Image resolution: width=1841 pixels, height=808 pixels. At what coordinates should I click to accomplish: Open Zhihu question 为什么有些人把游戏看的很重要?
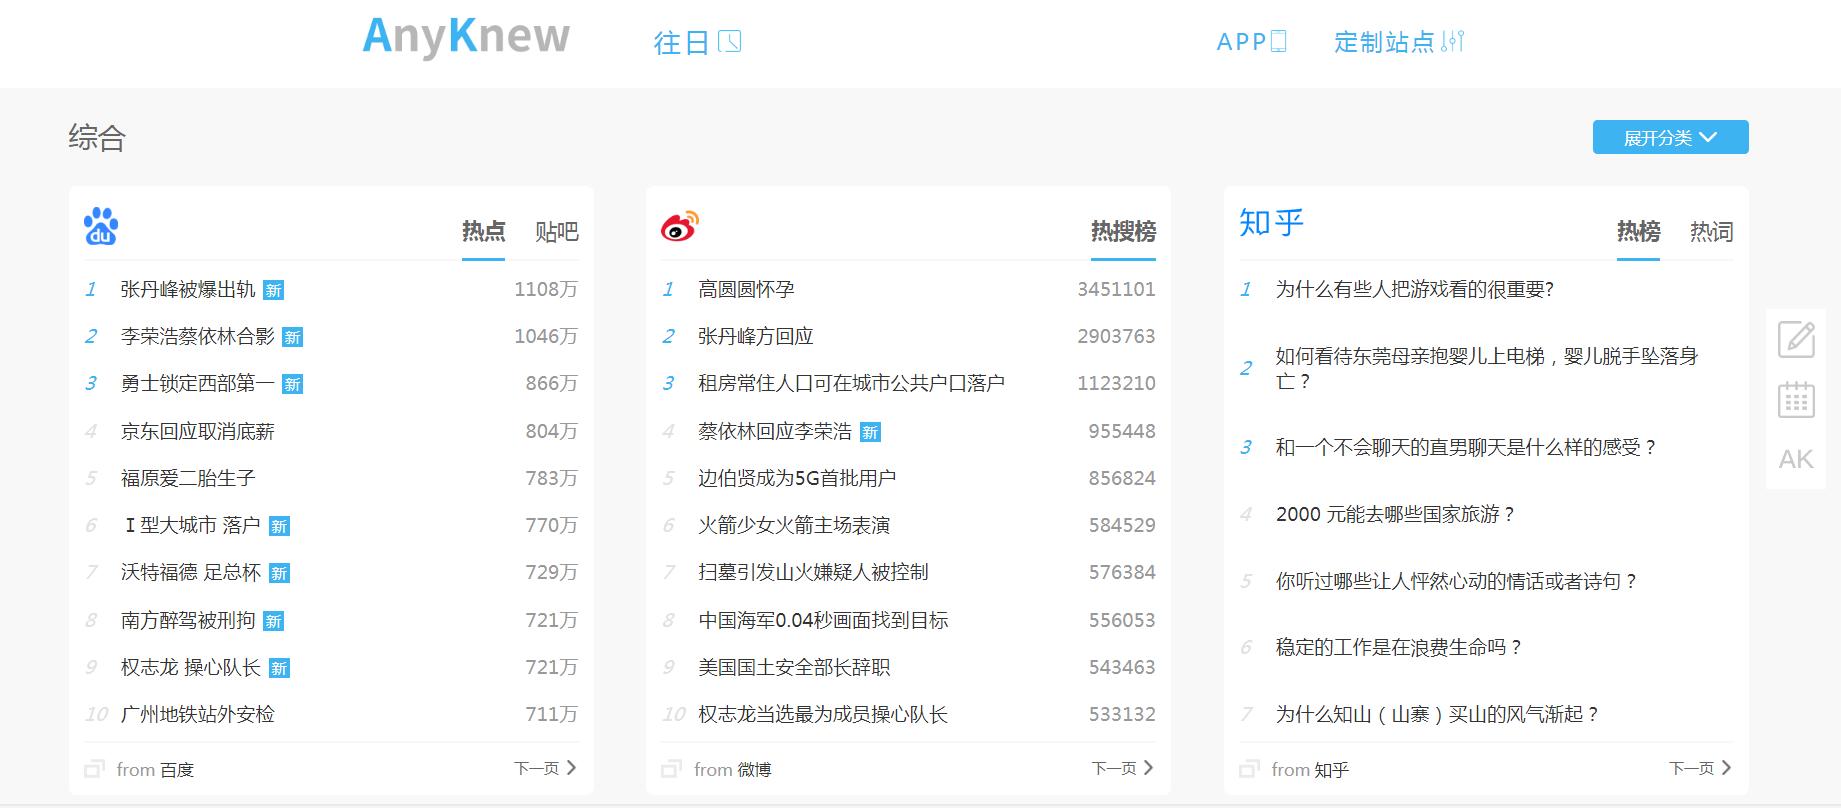(1414, 290)
